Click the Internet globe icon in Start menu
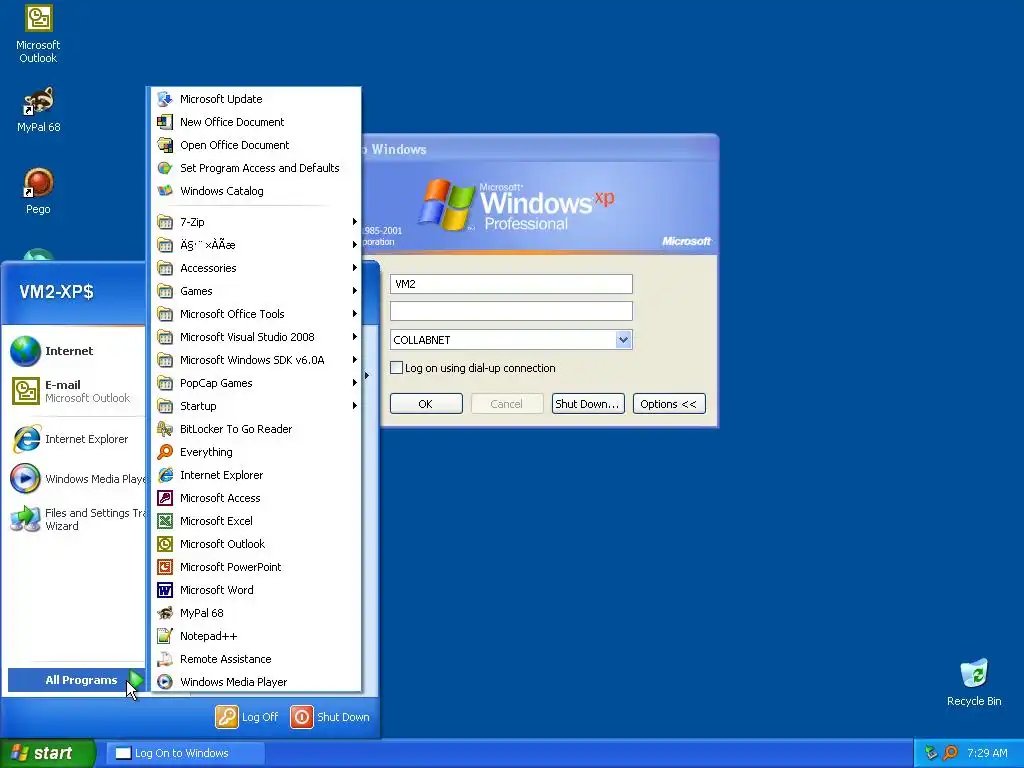 pyautogui.click(x=25, y=351)
